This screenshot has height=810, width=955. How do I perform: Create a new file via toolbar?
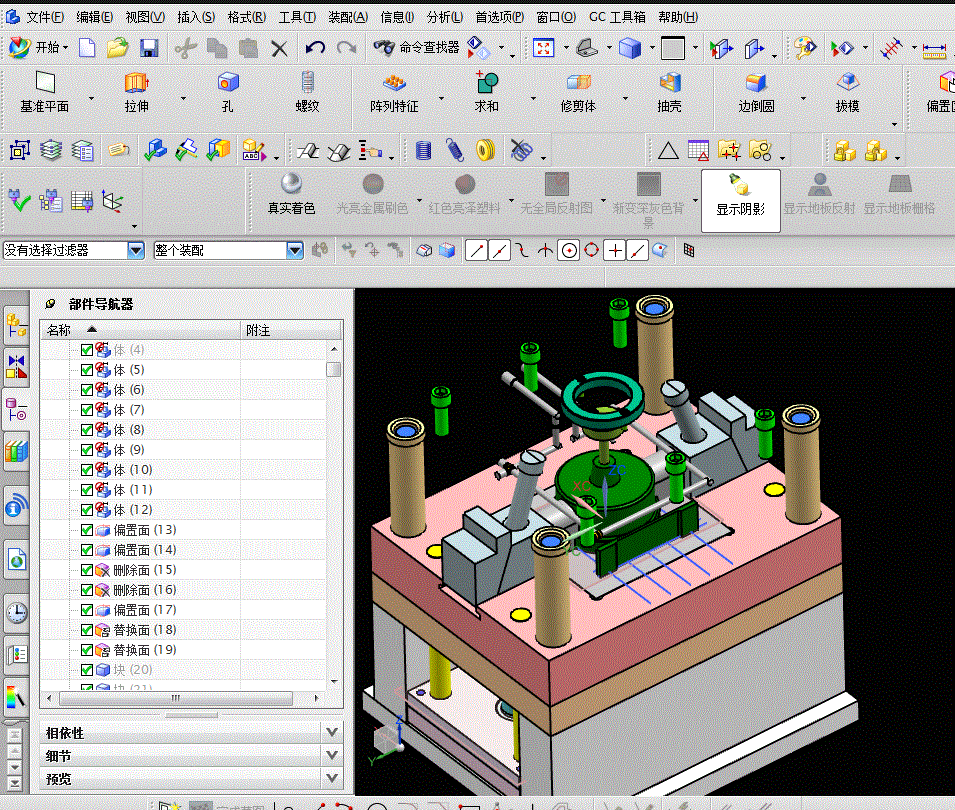click(87, 48)
